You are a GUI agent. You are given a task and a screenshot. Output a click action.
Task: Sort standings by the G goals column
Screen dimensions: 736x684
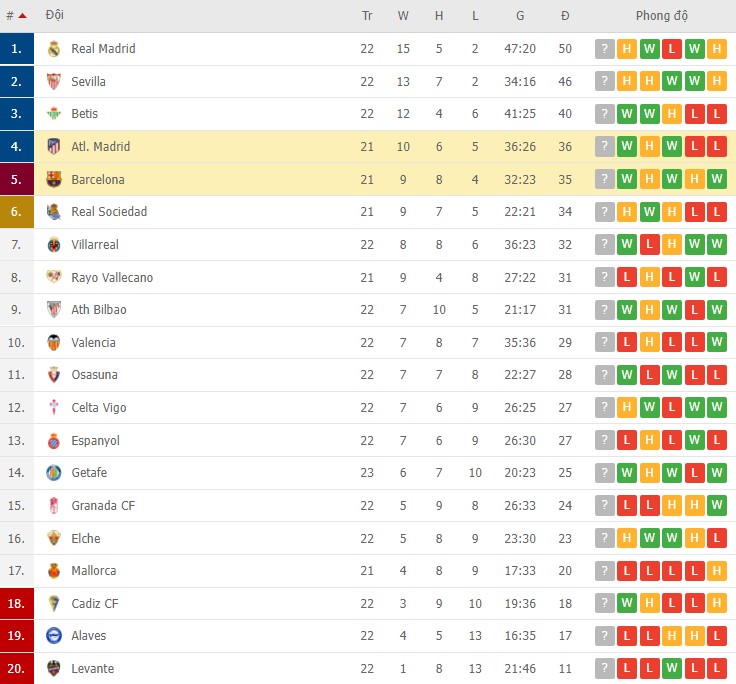coord(520,16)
